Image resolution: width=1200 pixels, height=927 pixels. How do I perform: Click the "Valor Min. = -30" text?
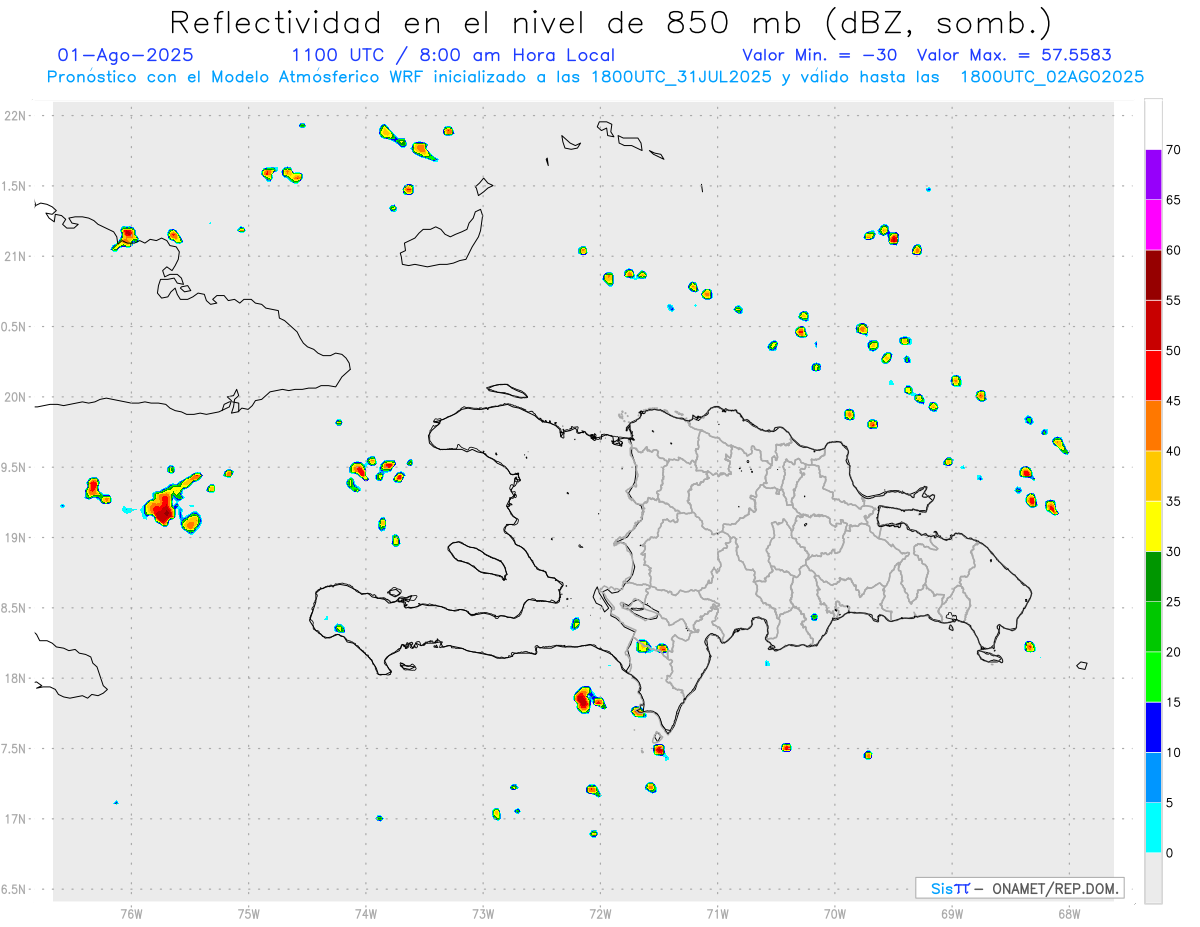[821, 55]
